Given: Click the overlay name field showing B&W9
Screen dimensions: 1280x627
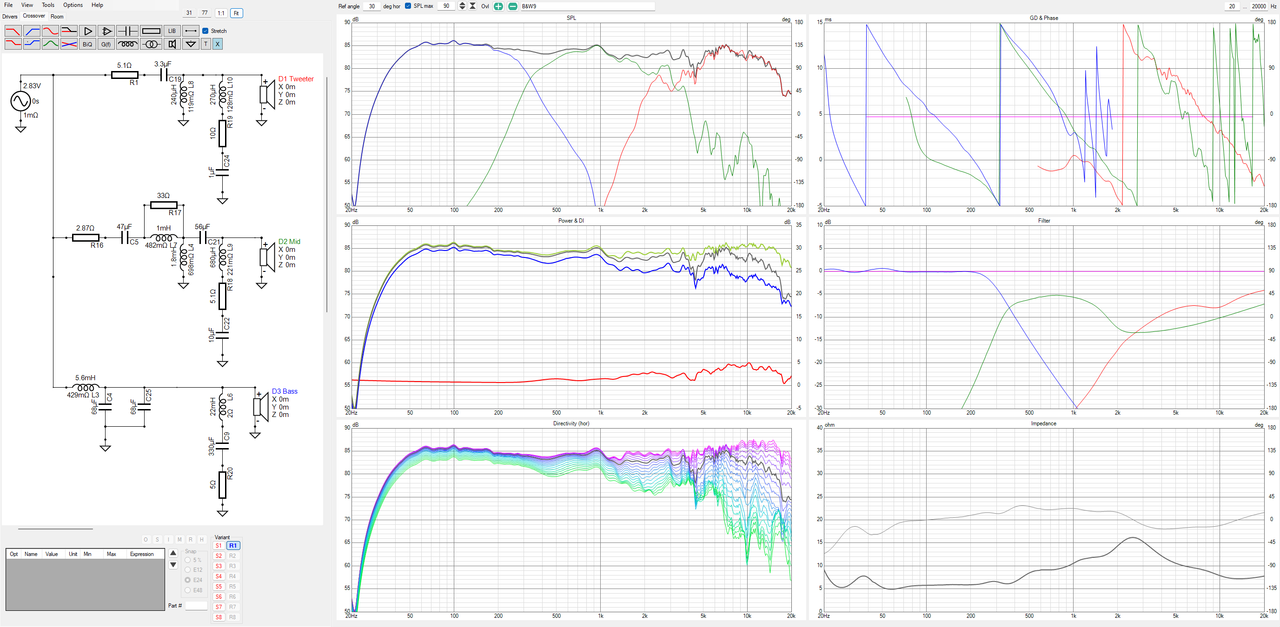Looking at the screenshot, I should [587, 6].
